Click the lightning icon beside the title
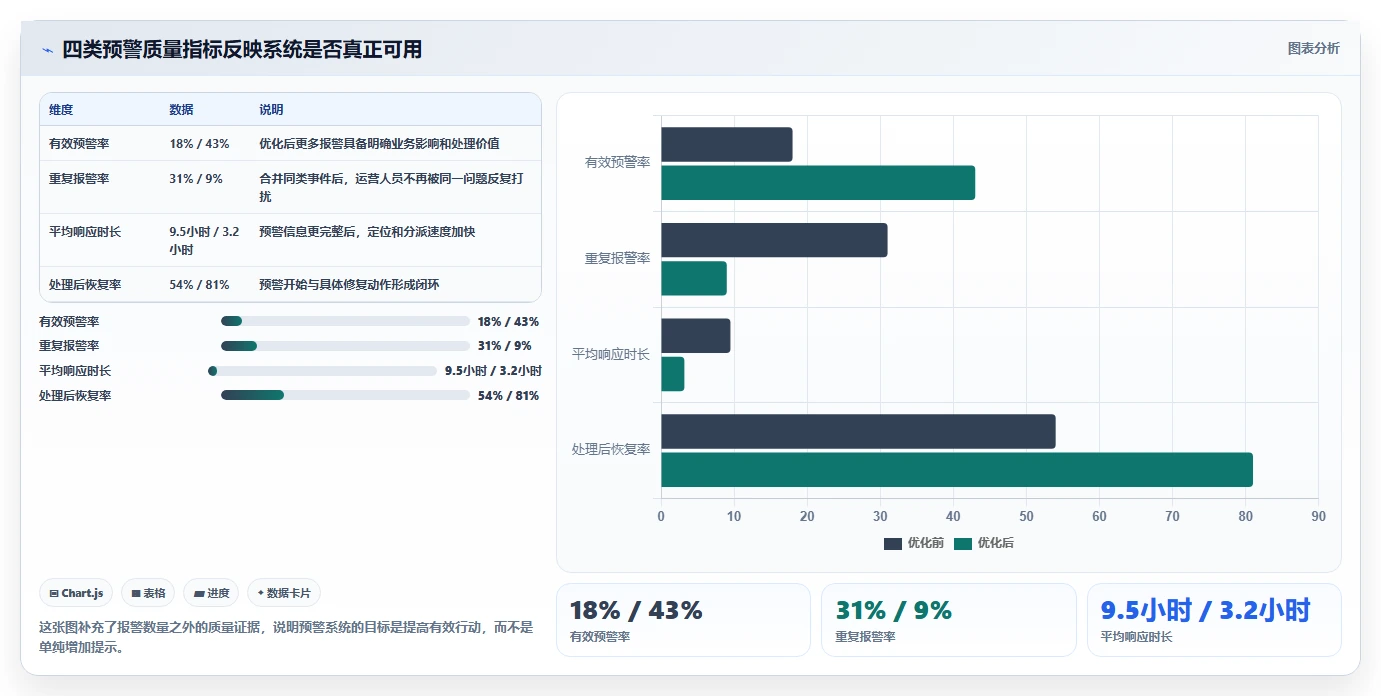 pos(47,50)
